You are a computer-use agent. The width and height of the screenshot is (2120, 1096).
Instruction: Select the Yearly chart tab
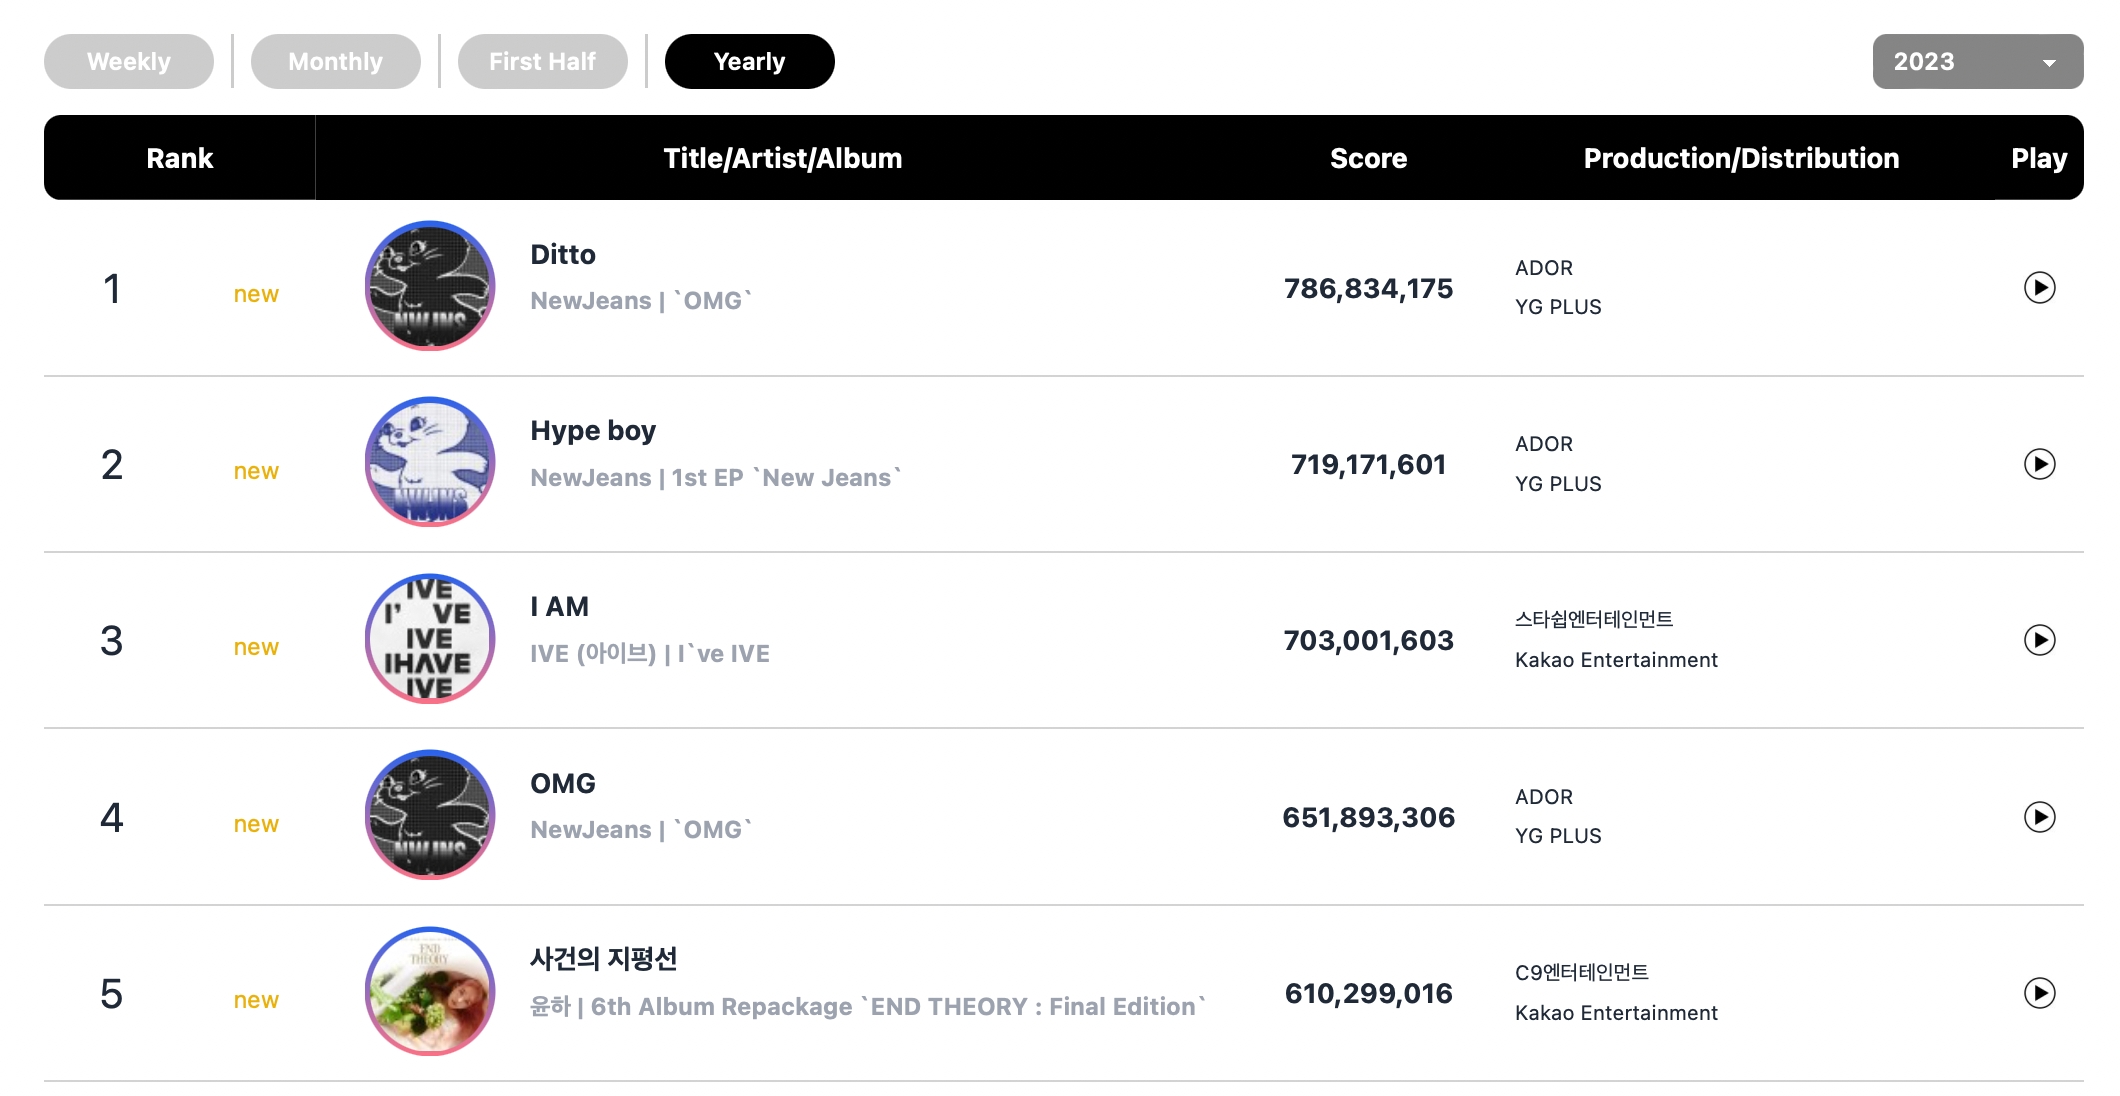tap(749, 61)
